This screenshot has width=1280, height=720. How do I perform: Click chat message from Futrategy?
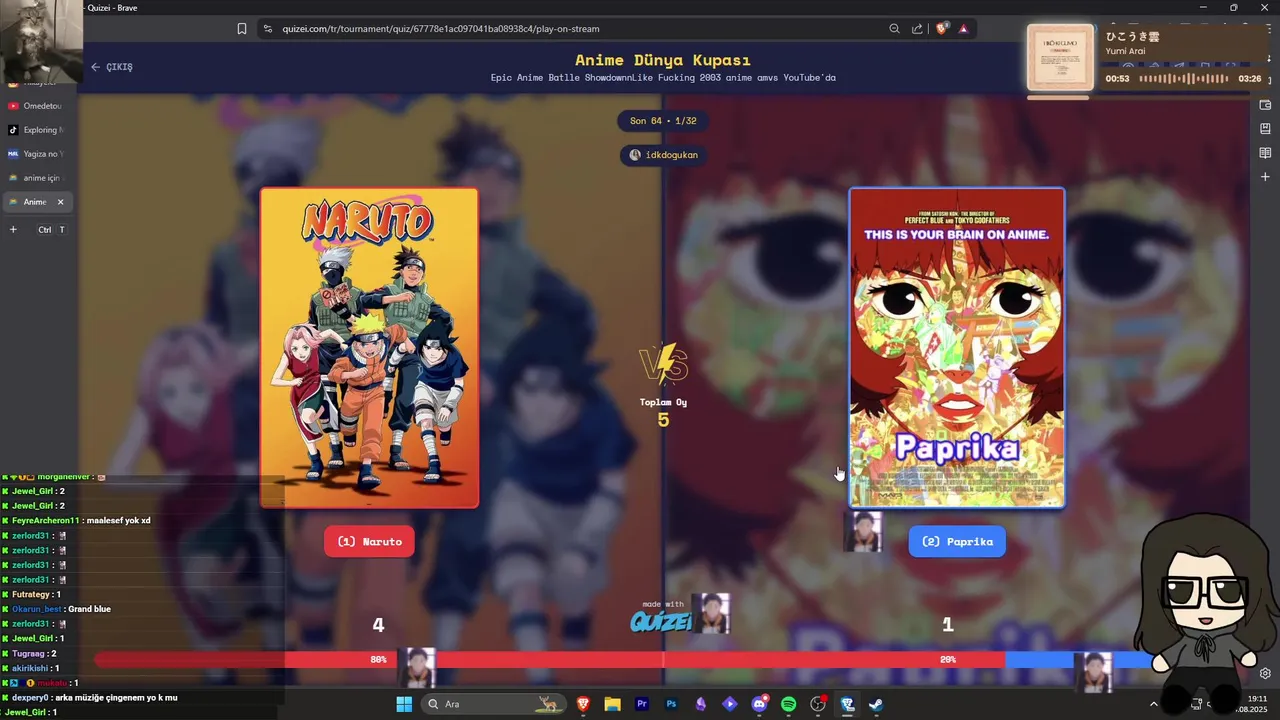tap(32, 594)
